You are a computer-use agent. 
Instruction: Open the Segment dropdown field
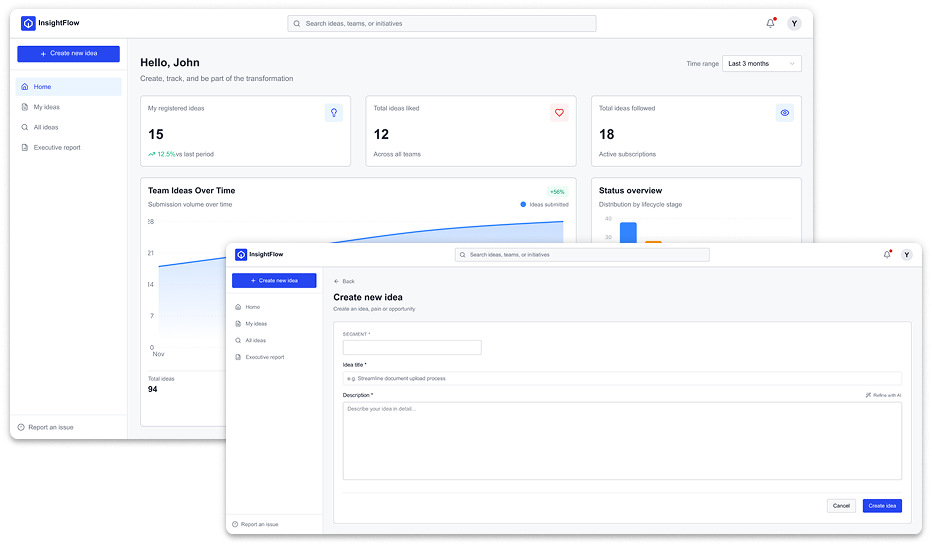tap(412, 348)
